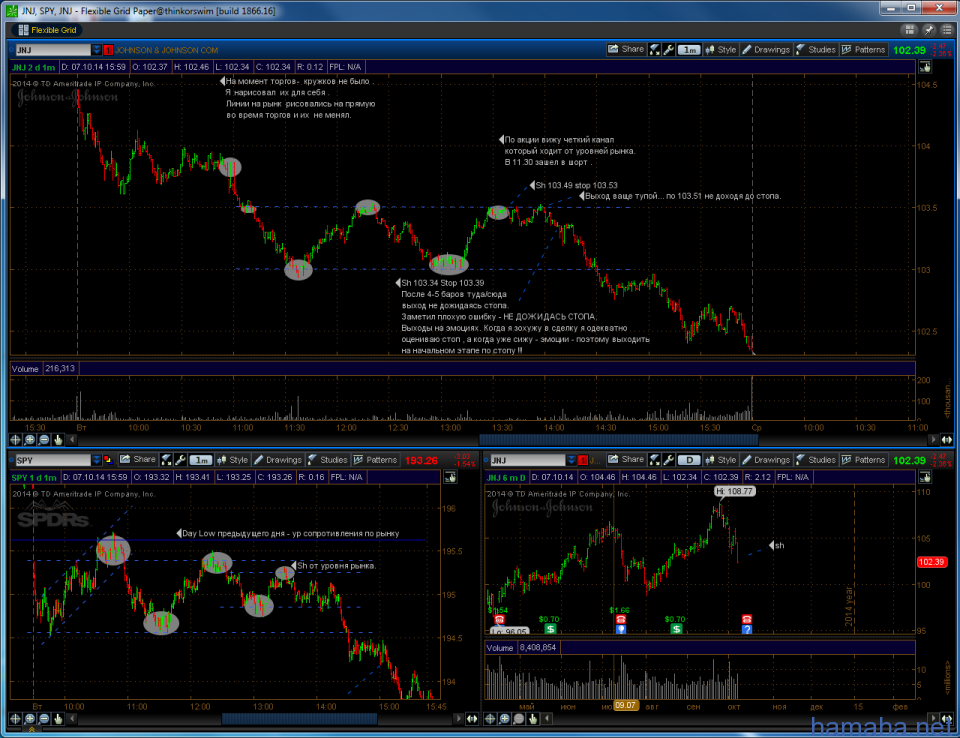Toggle expansion arrows at top chart bottom right
The width and height of the screenshot is (960, 738).
click(947, 440)
